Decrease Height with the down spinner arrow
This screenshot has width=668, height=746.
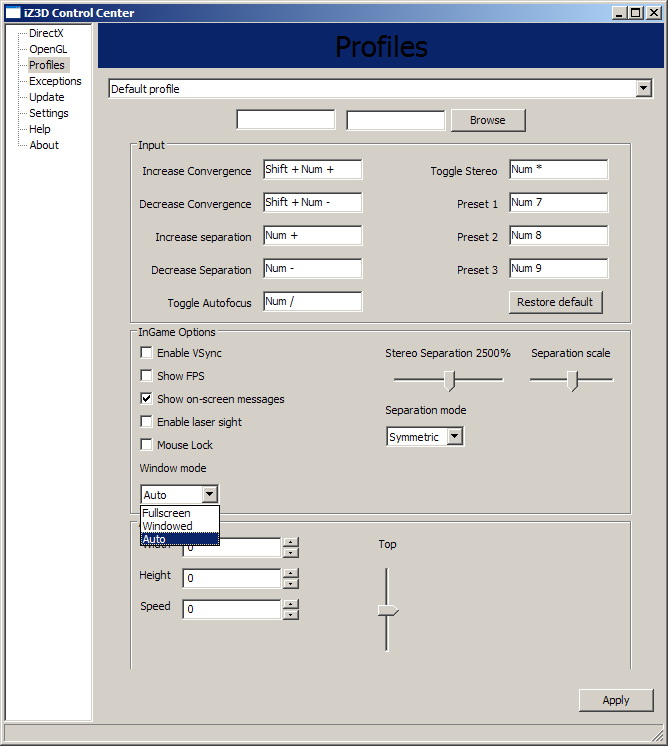tap(291, 584)
